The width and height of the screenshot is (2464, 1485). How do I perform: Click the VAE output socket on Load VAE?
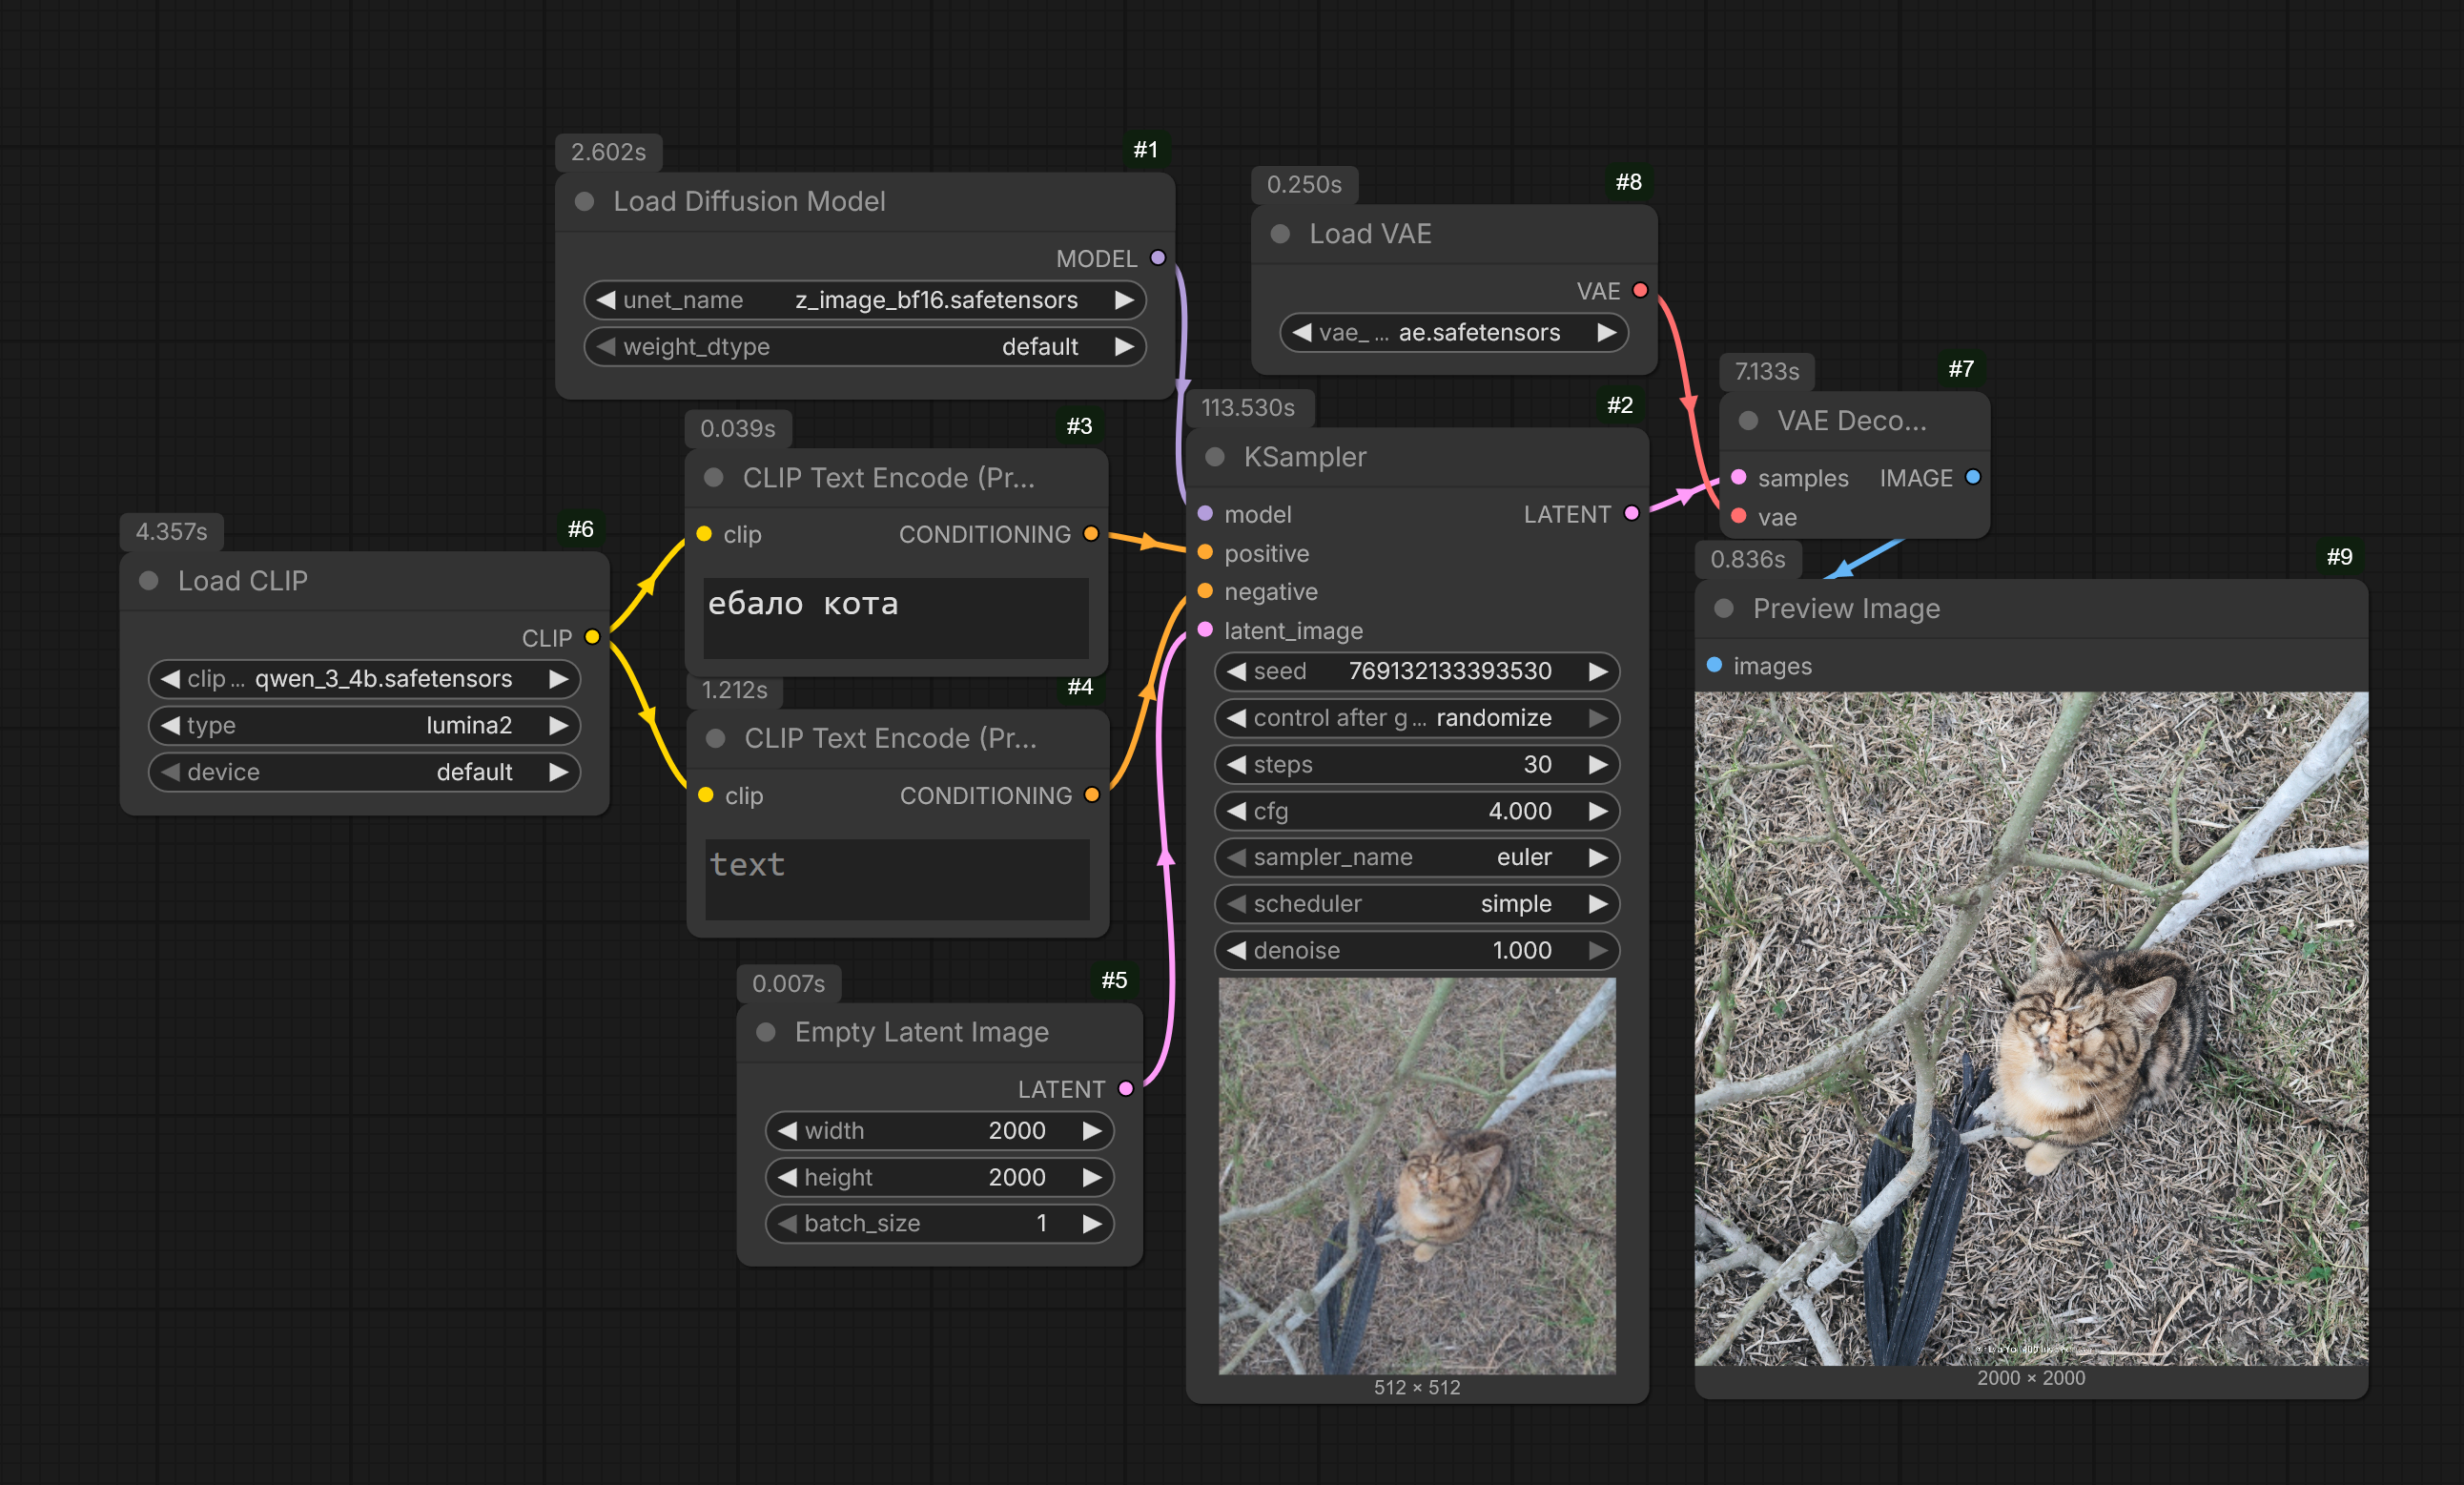[x=1640, y=291]
